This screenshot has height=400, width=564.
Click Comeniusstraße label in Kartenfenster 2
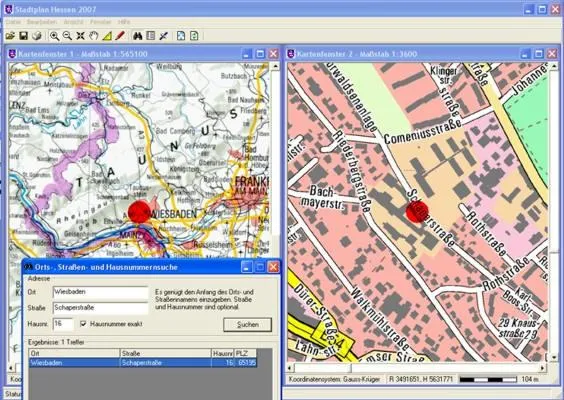[423, 132]
